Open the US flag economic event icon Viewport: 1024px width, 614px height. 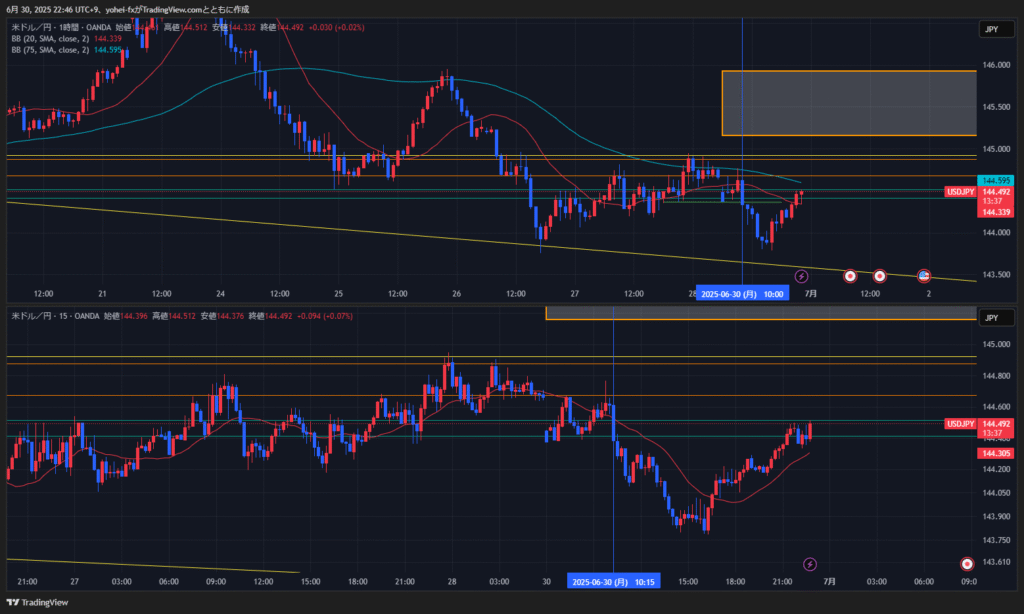coord(923,276)
